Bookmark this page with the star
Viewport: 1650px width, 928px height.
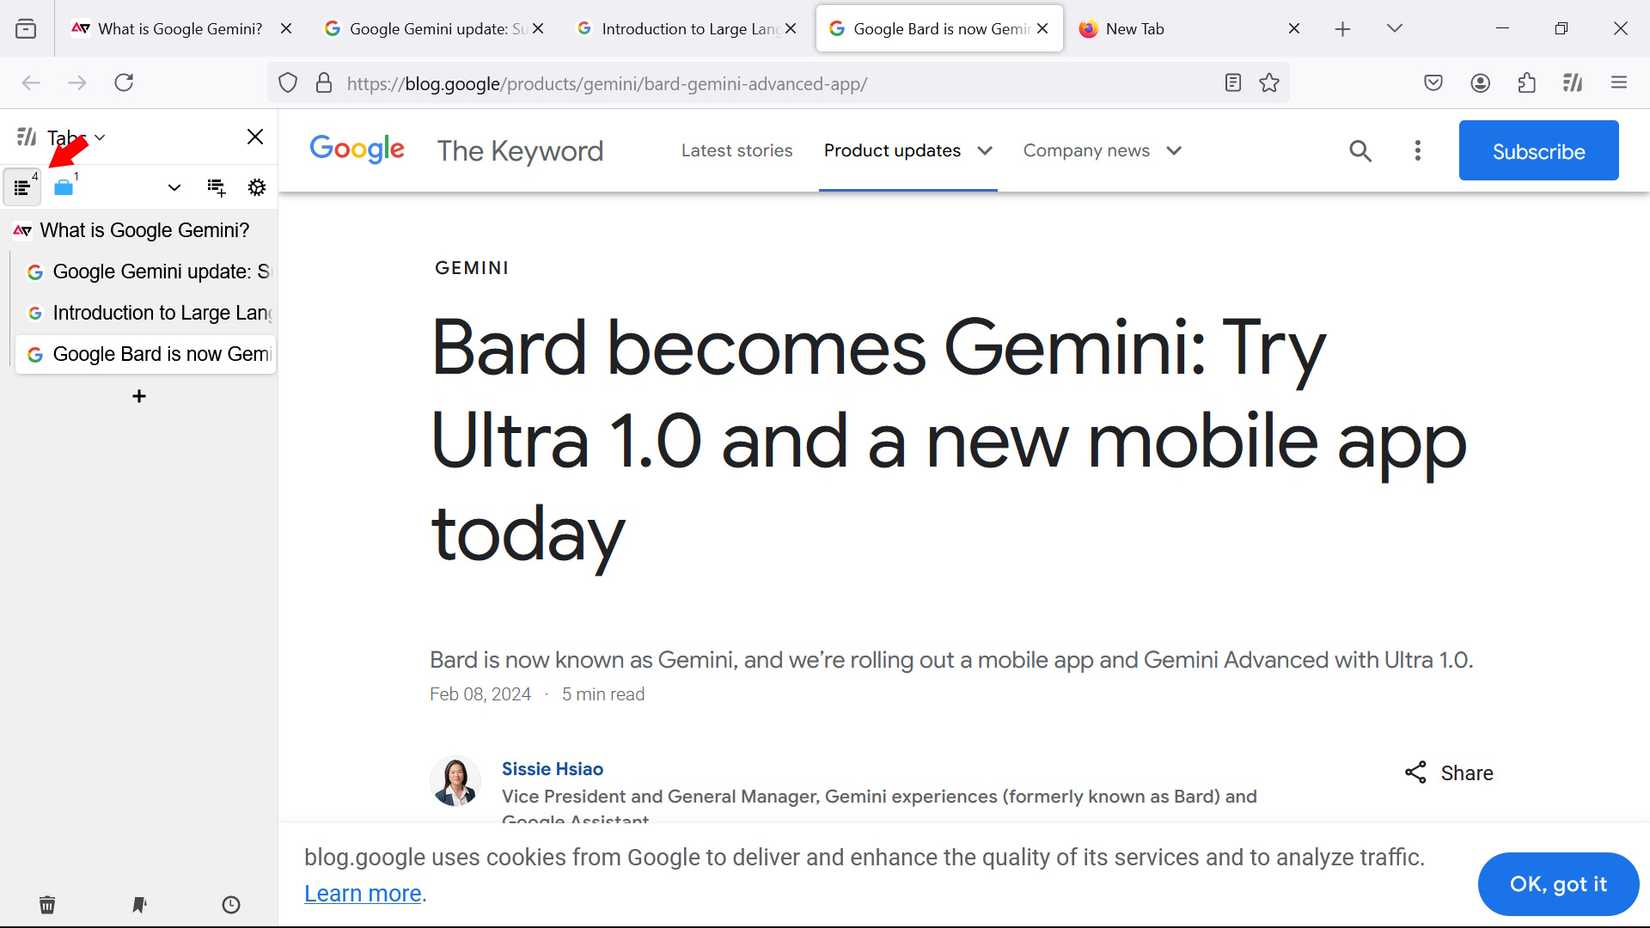coord(1270,83)
